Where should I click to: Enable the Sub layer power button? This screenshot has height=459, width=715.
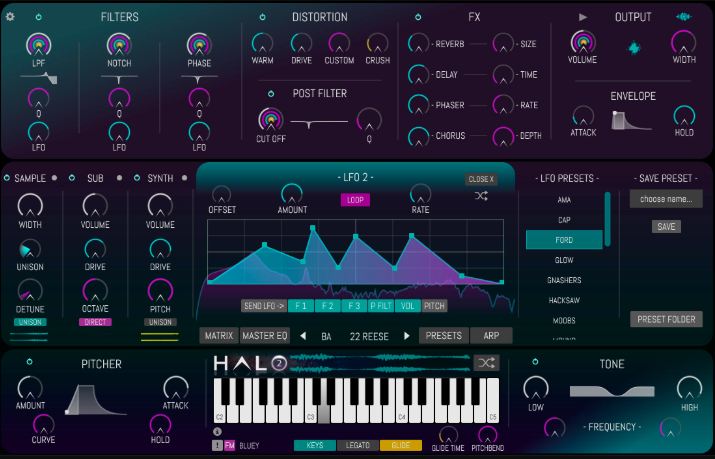72,178
